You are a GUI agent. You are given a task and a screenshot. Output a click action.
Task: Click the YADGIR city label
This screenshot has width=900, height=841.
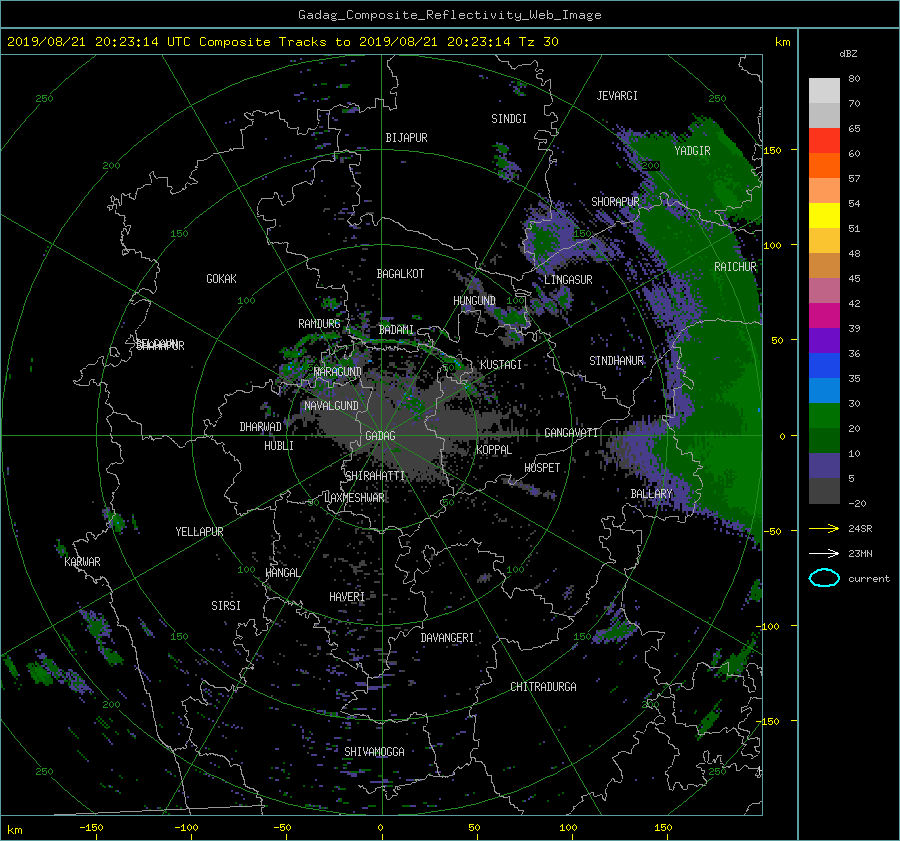(692, 151)
